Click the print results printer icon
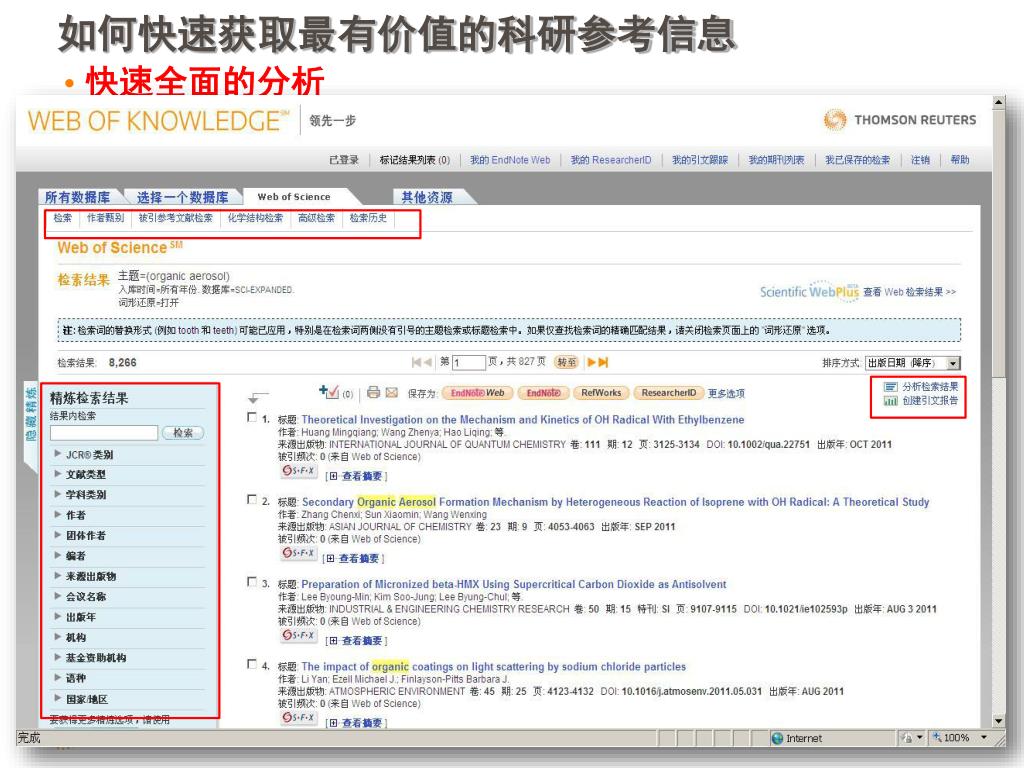 373,392
